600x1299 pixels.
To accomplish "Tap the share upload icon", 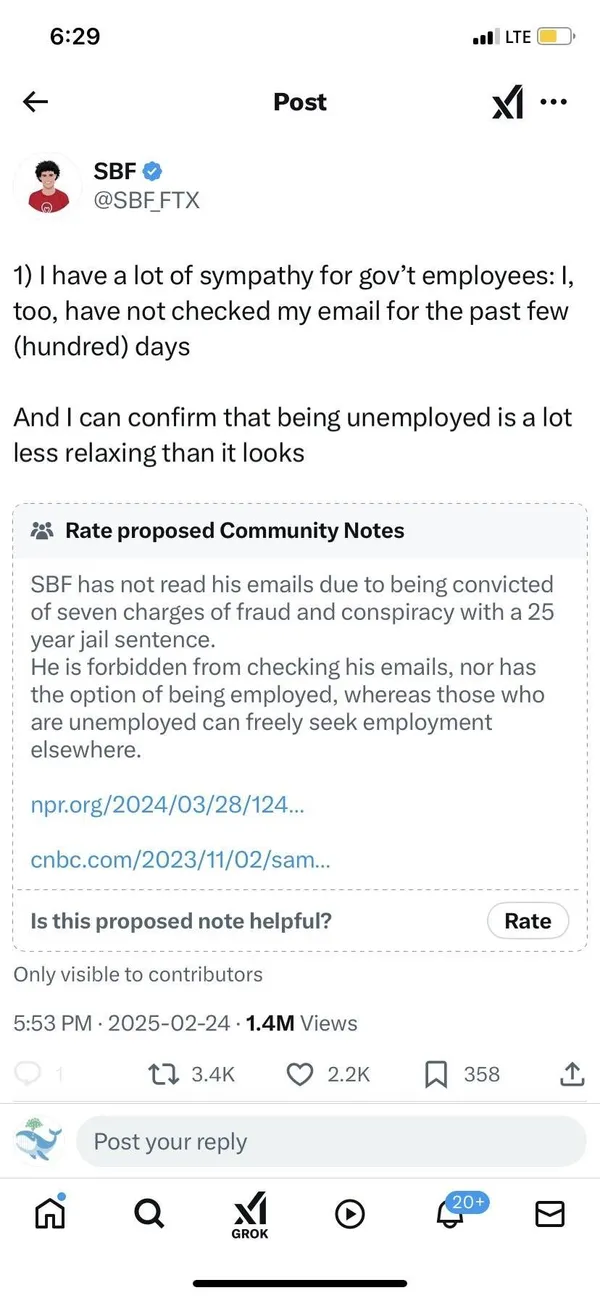I will 570,1073.
